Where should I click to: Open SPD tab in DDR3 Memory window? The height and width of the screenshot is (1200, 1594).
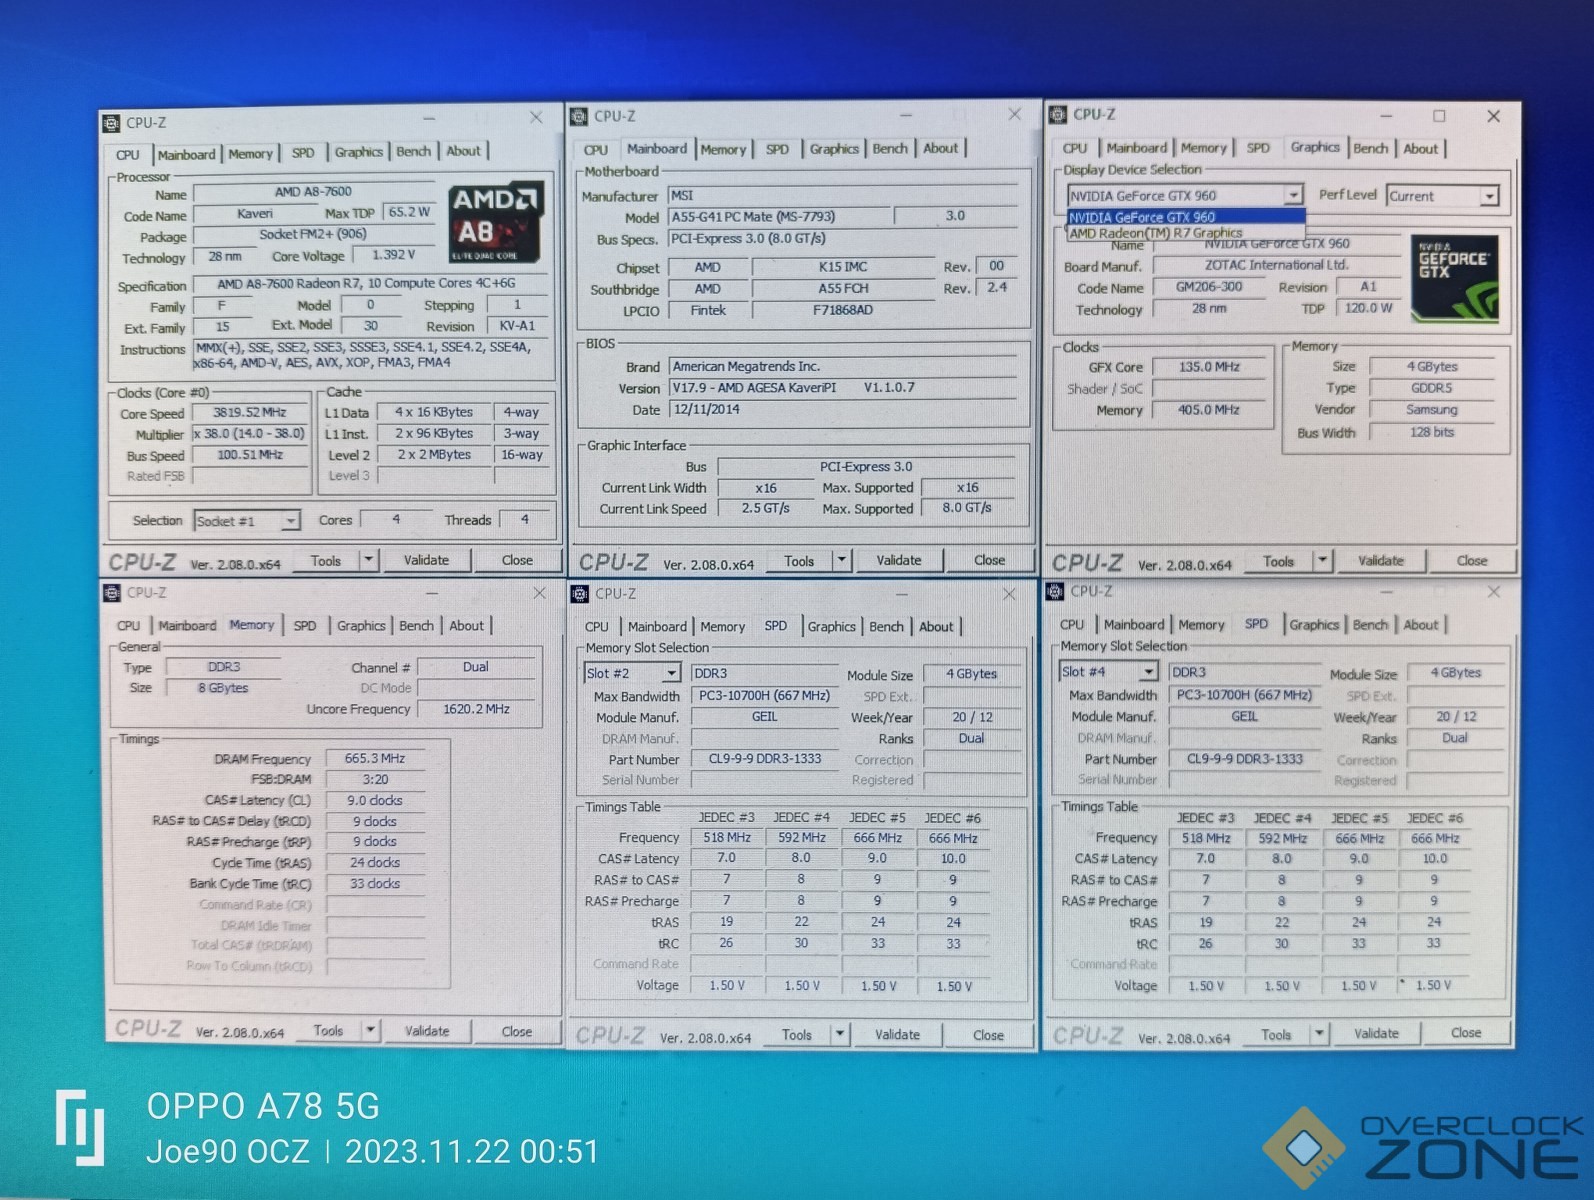305,626
